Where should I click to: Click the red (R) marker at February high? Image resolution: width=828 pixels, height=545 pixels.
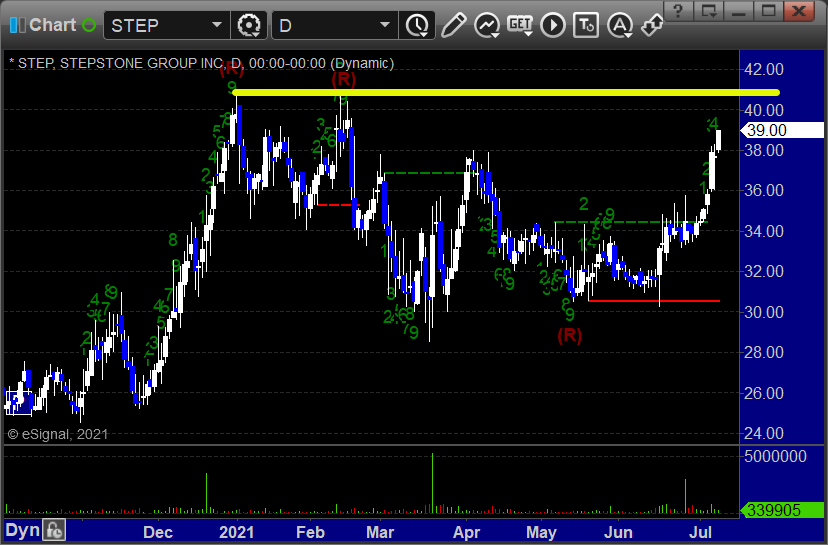[344, 79]
